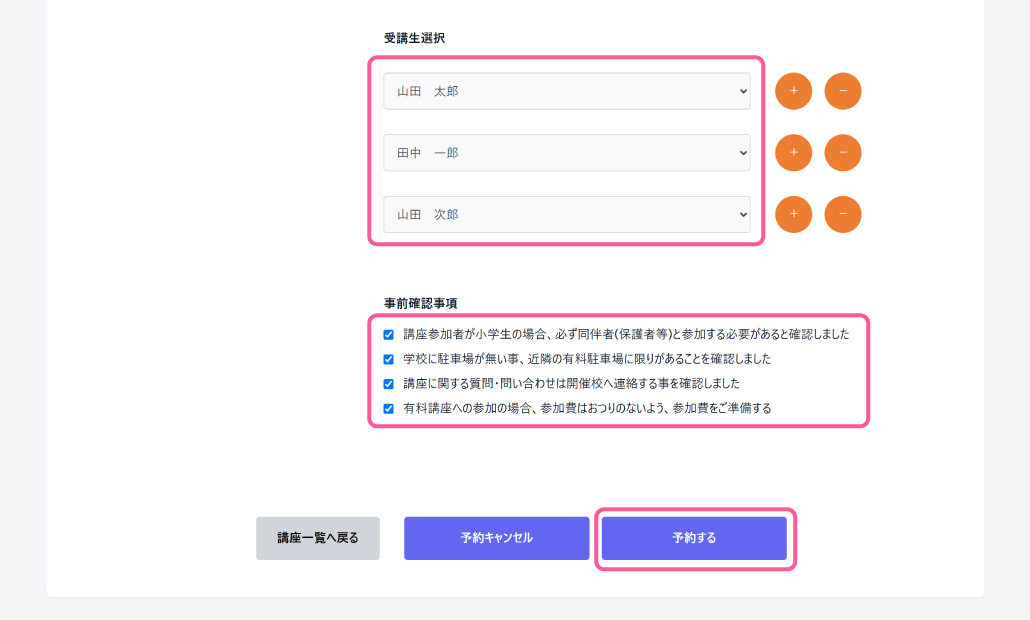The width and height of the screenshot is (1030, 620).
Task: Click the 事前確認事項 section heading
Action: [420, 302]
